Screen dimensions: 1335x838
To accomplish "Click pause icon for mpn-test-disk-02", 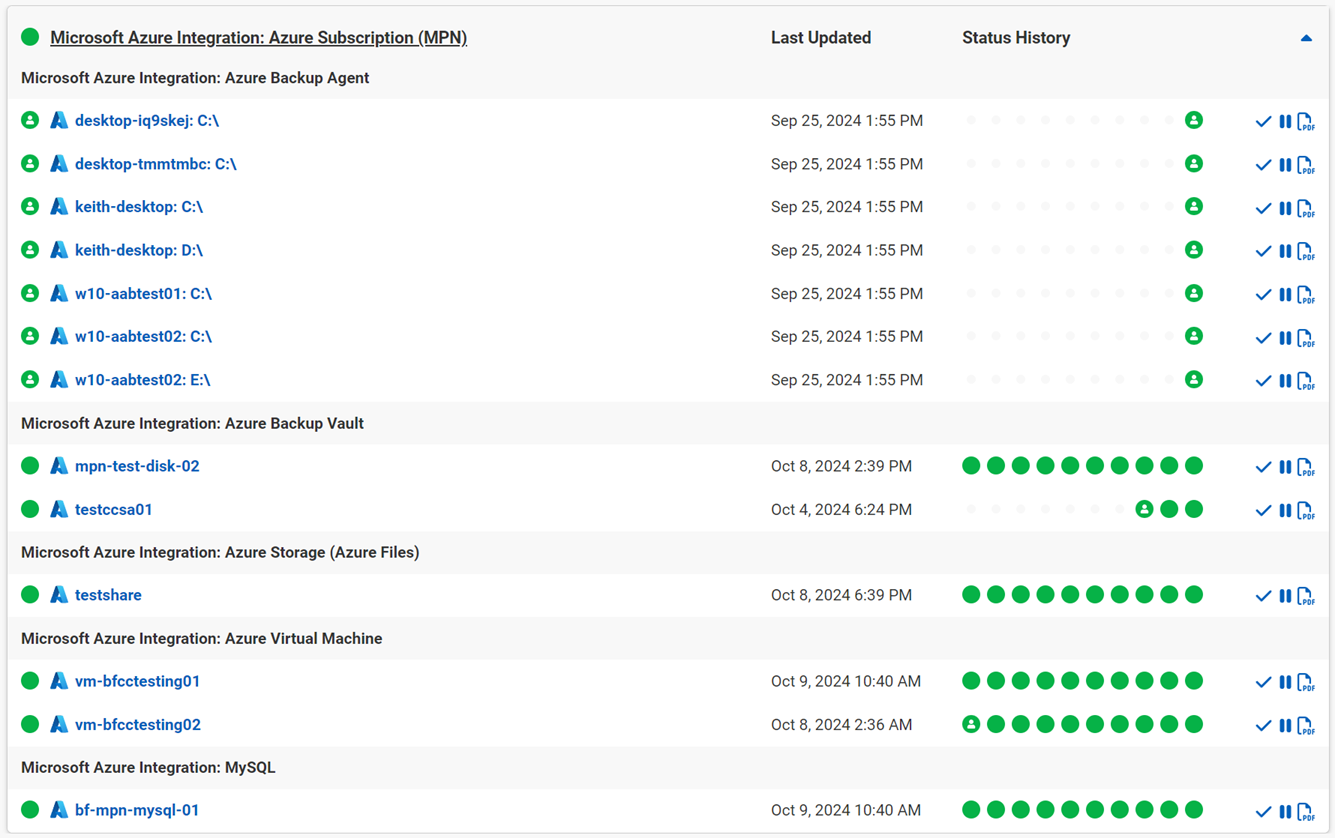I will (1285, 467).
